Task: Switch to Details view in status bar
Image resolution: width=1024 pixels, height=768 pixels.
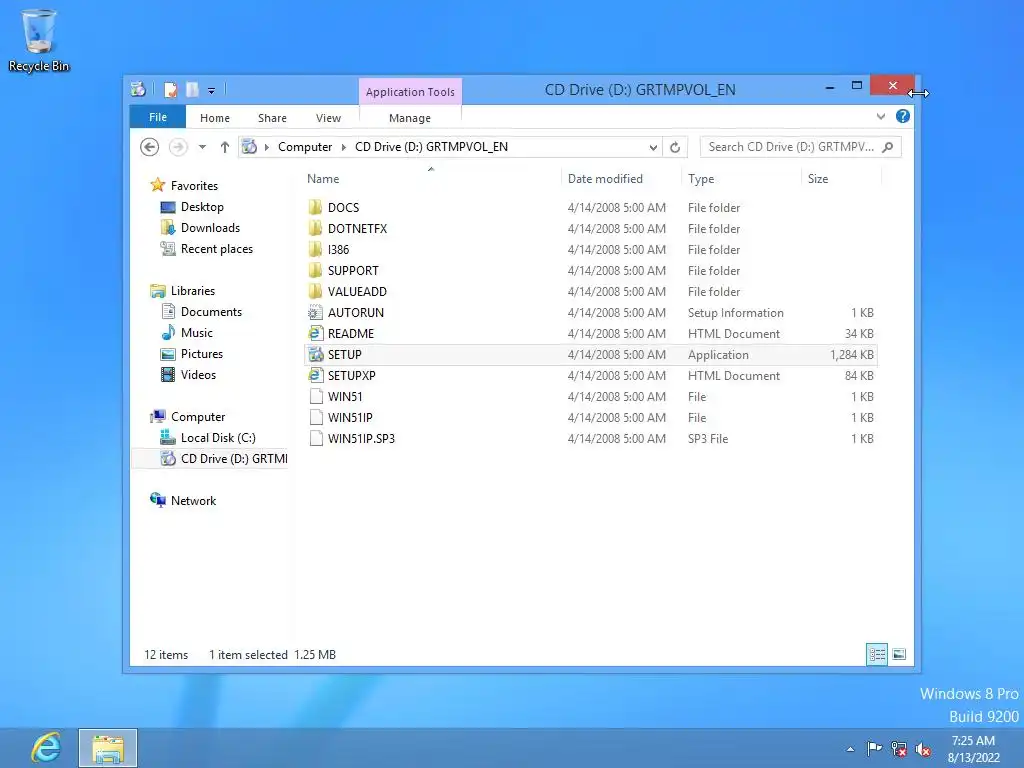Action: pos(876,654)
